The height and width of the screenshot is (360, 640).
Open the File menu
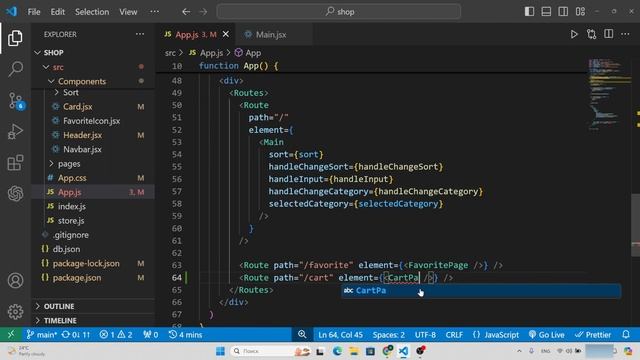click(34, 12)
